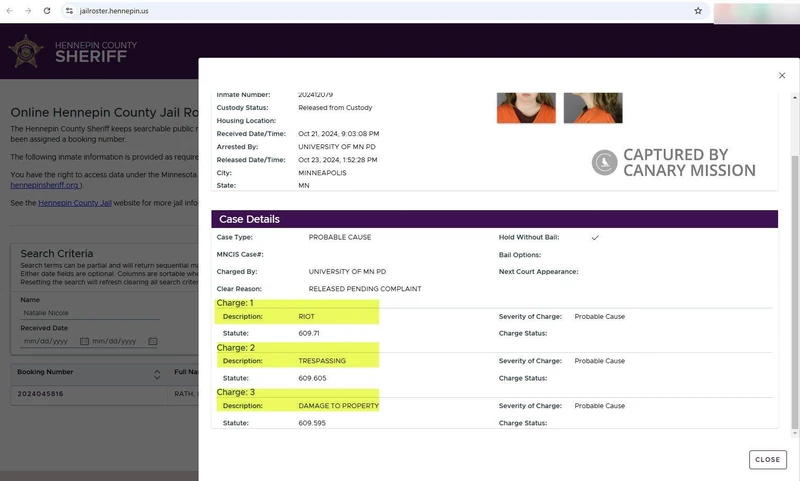
Task: Open the Hennepin County Jail link
Action: click(75, 203)
